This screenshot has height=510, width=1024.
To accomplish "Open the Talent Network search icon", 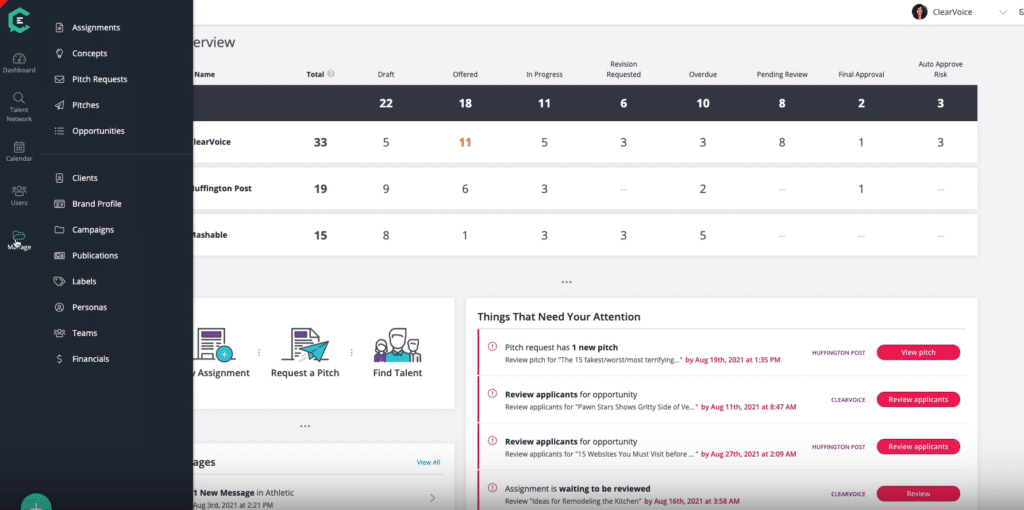I will pos(19,99).
